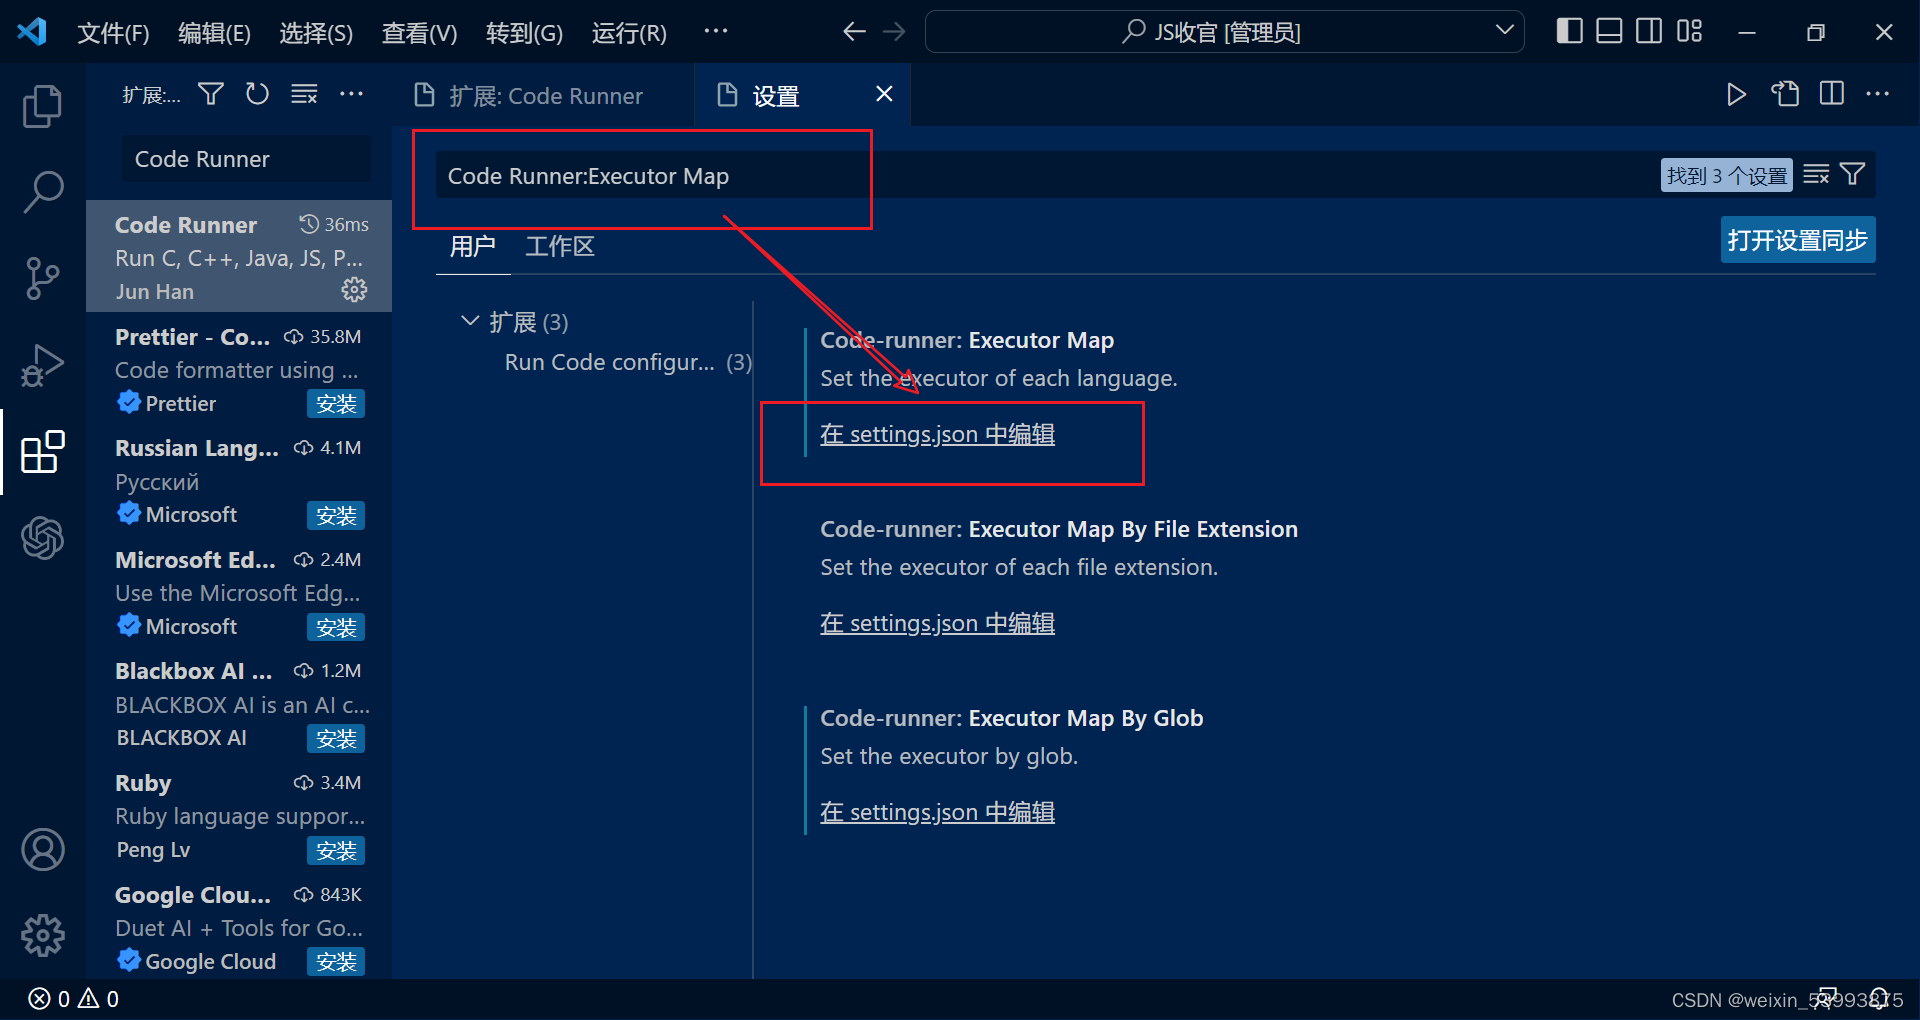Toggle the secondary sidebar visibility
Image resolution: width=1920 pixels, height=1020 pixels.
click(1648, 31)
